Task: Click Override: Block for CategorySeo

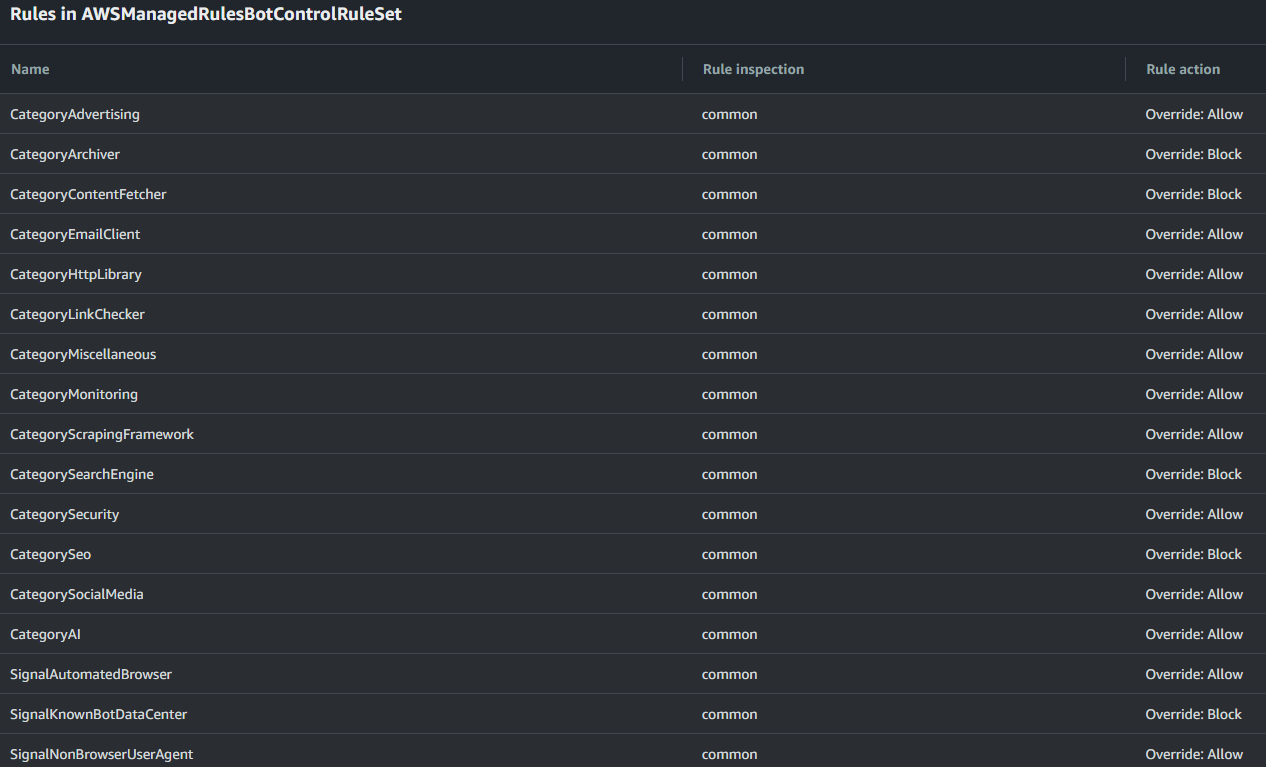Action: pos(1194,554)
